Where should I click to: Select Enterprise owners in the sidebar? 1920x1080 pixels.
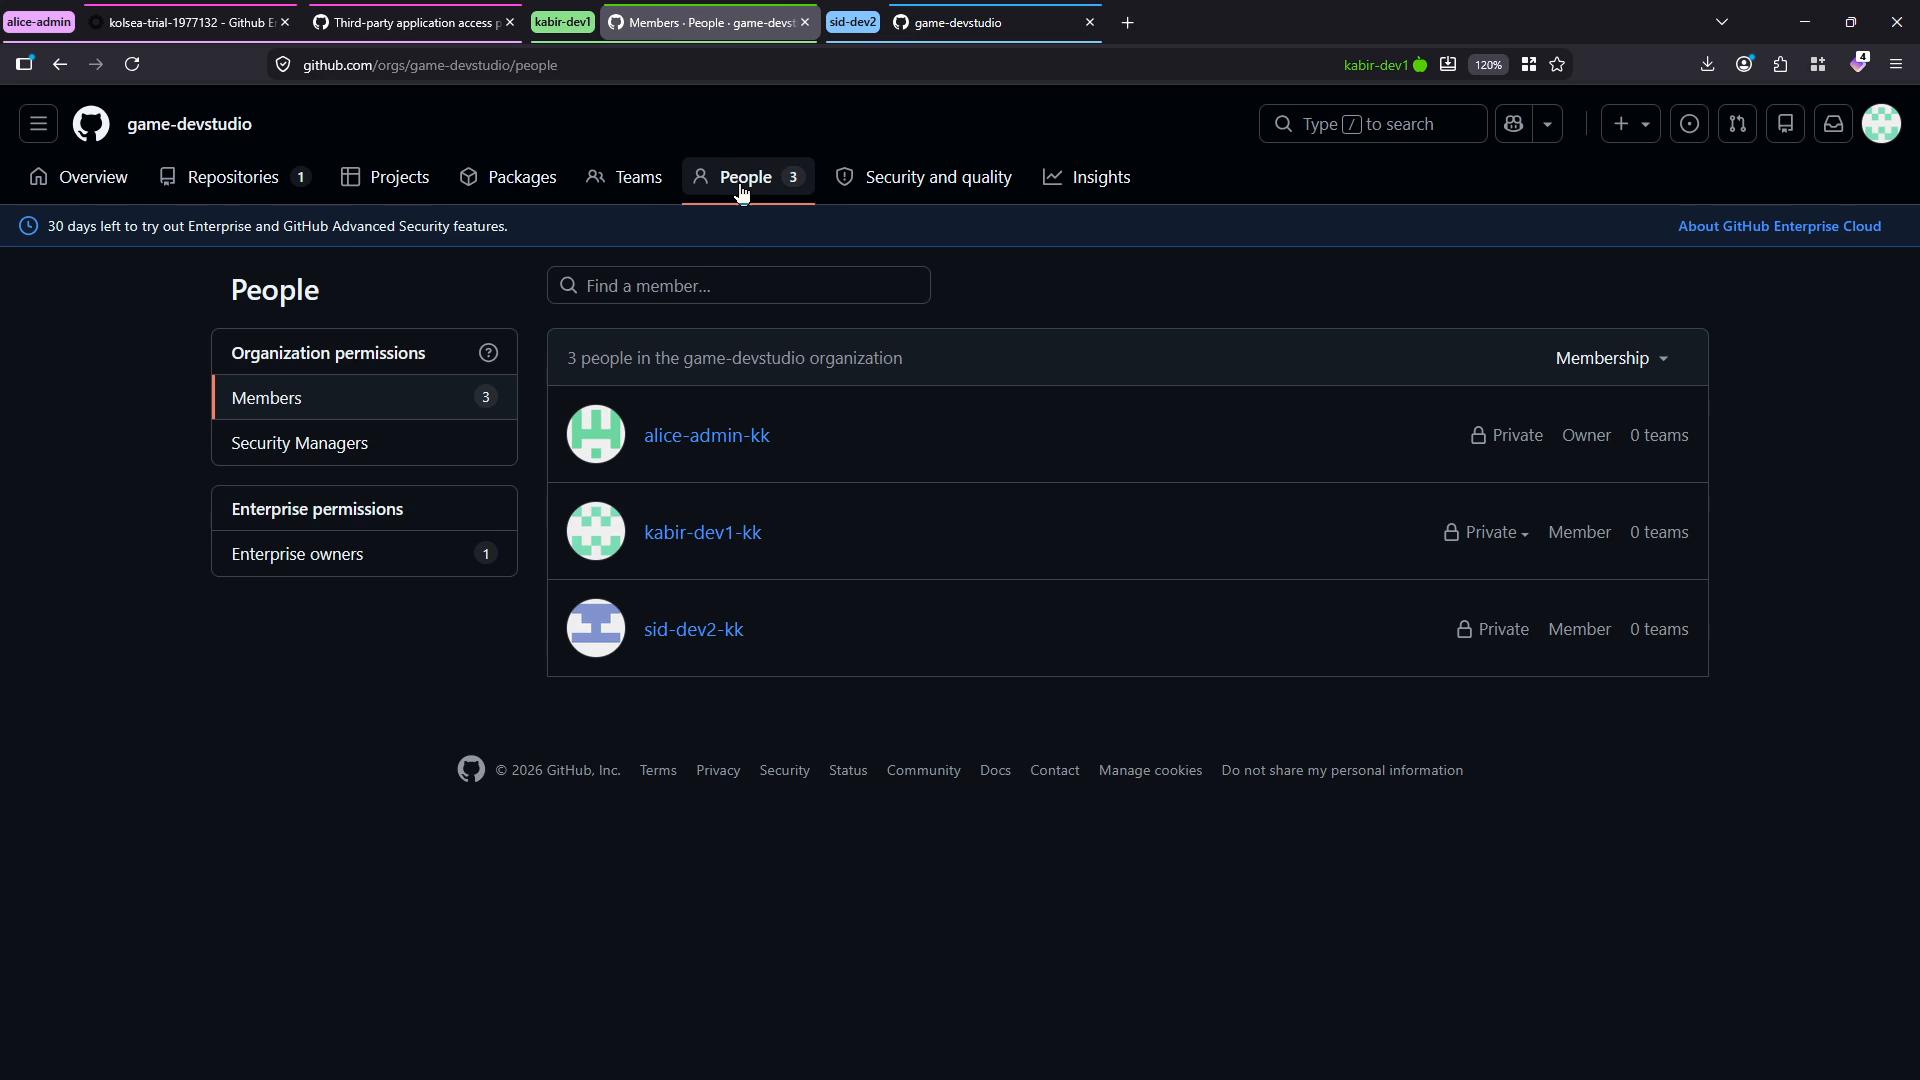click(364, 554)
